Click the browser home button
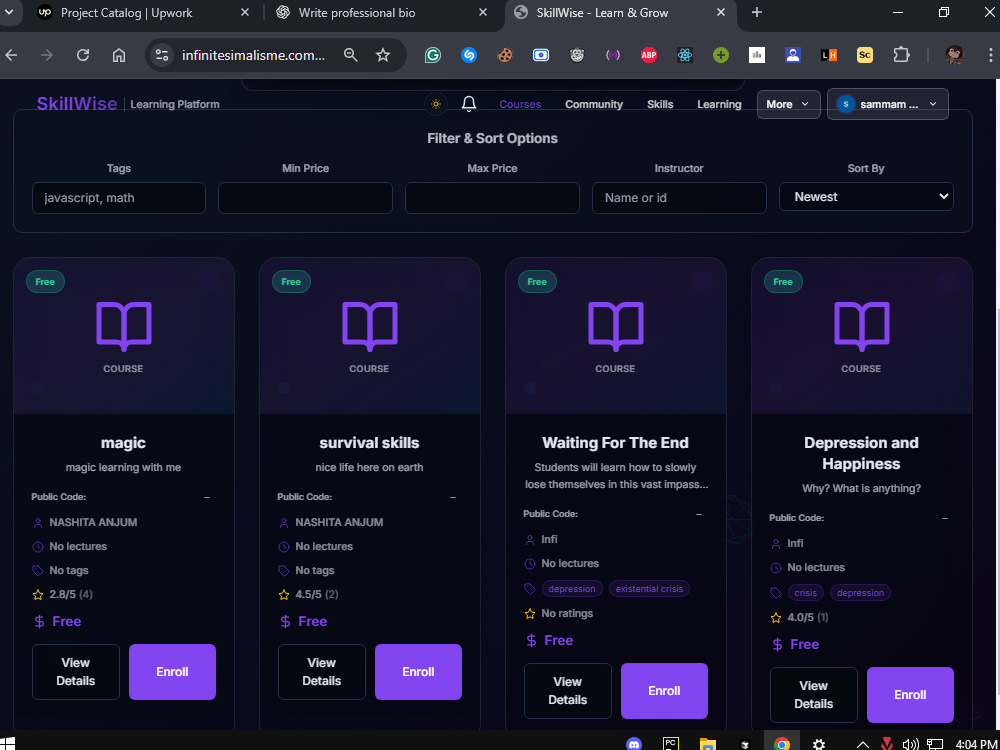The image size is (1000, 750). 119,55
